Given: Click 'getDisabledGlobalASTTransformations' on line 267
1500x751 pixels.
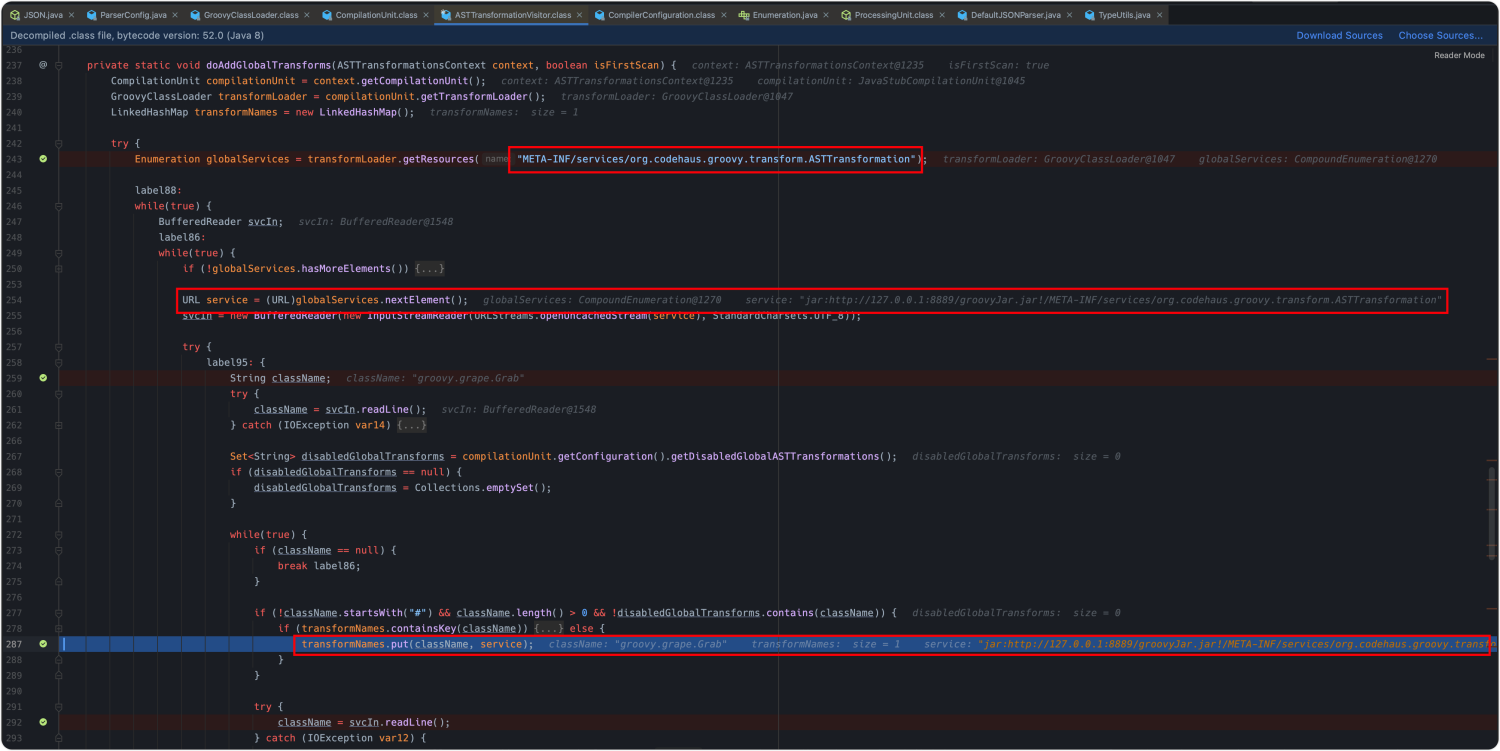Looking at the screenshot, I should 777,456.
